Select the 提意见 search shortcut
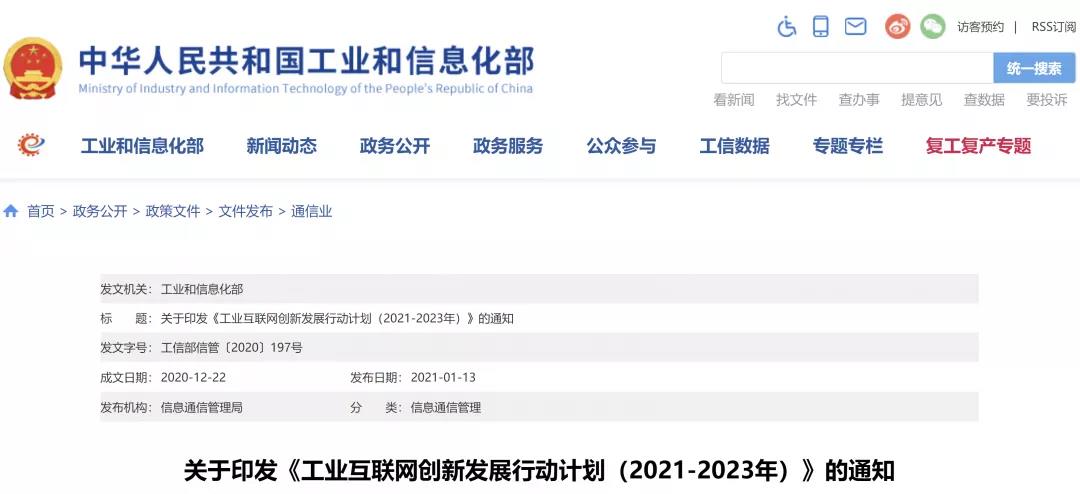Screen dimensions: 1080x494 click(x=922, y=100)
